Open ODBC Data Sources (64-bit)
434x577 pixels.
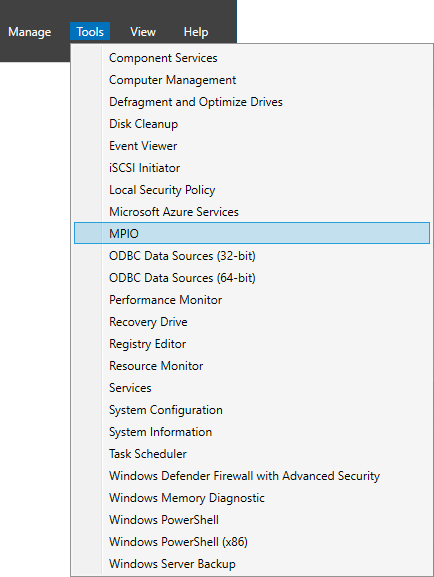[252, 278]
